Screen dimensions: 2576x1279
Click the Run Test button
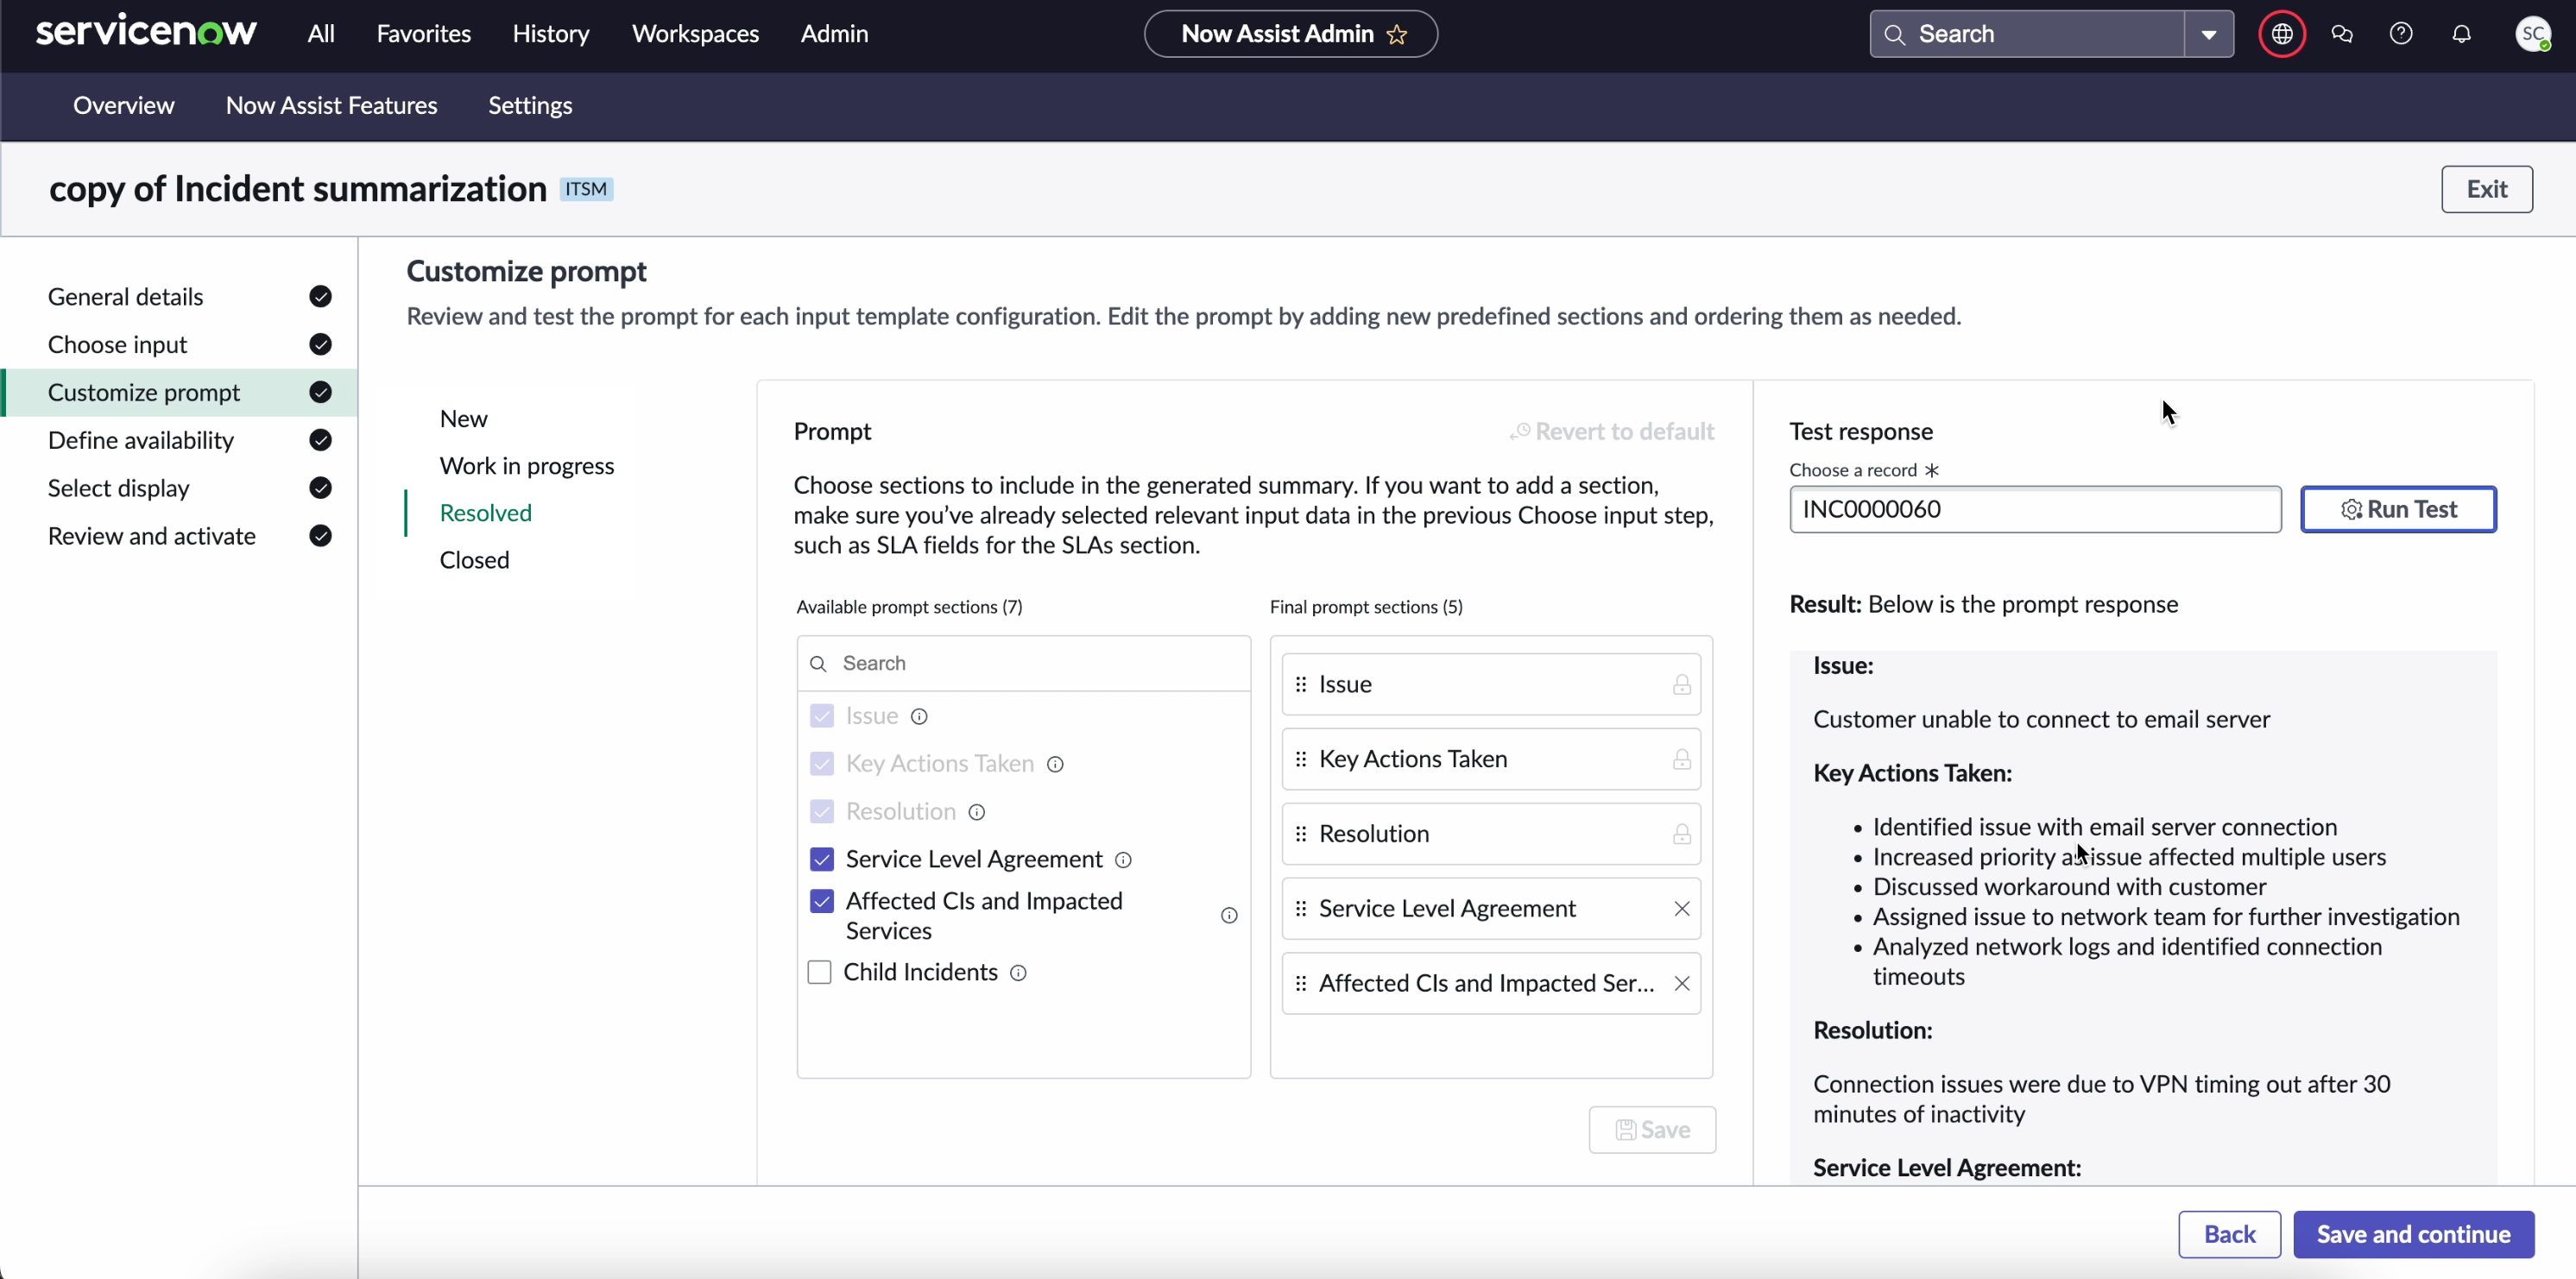(2397, 510)
